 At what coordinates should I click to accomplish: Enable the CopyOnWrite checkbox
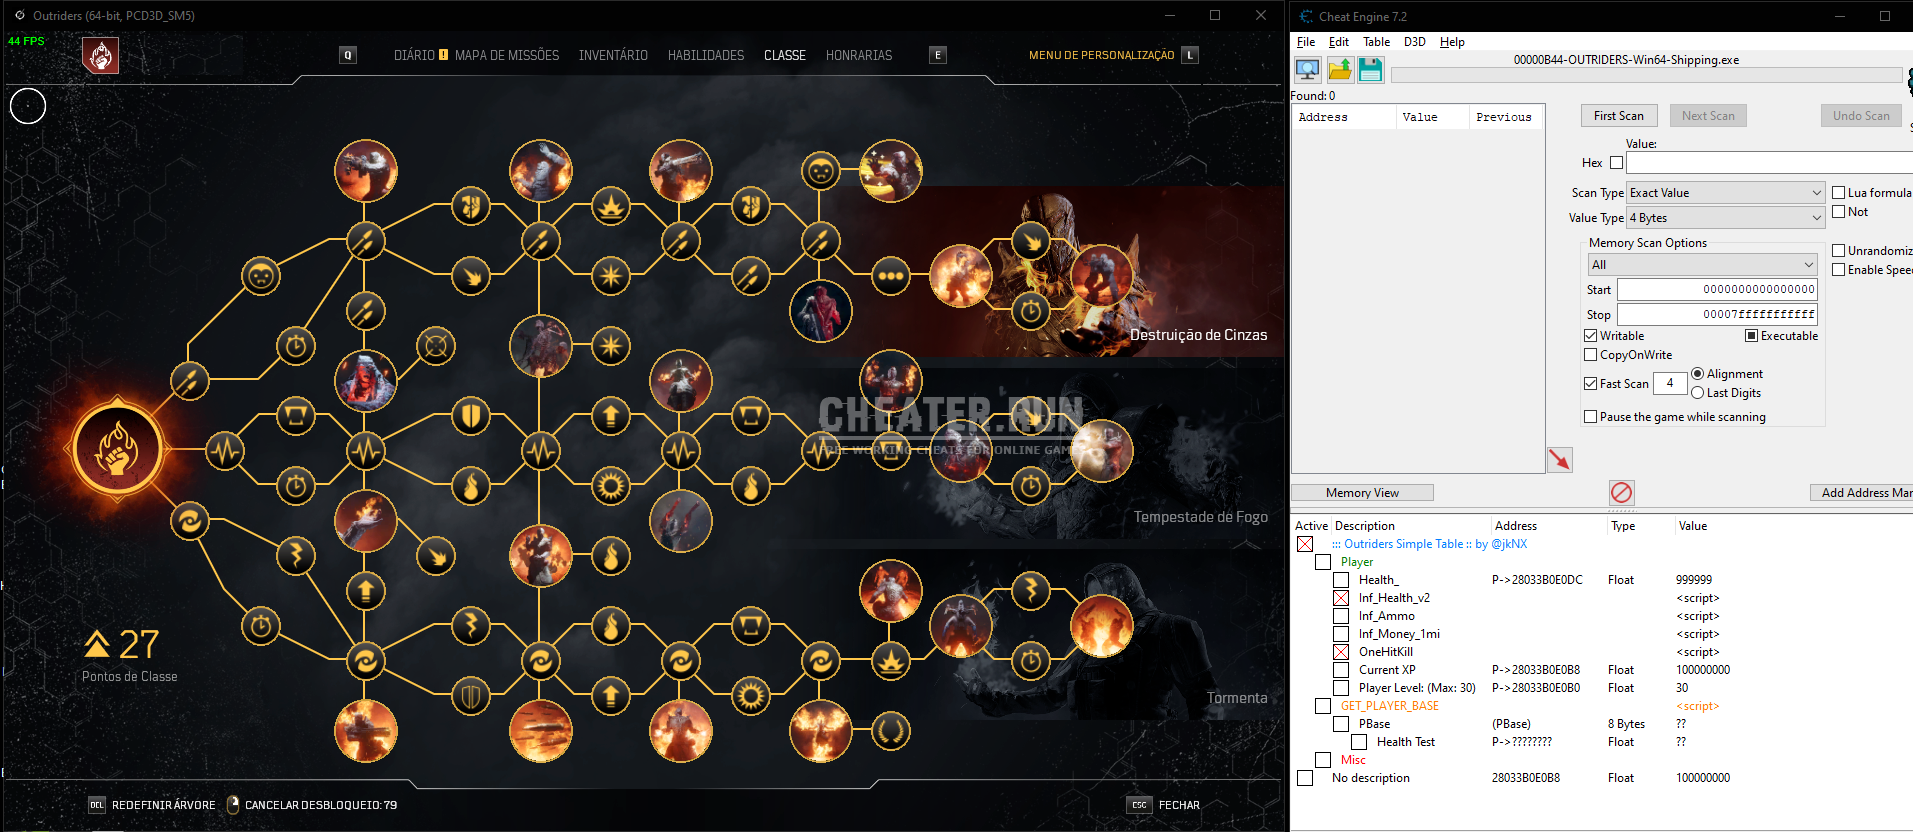[1590, 355]
